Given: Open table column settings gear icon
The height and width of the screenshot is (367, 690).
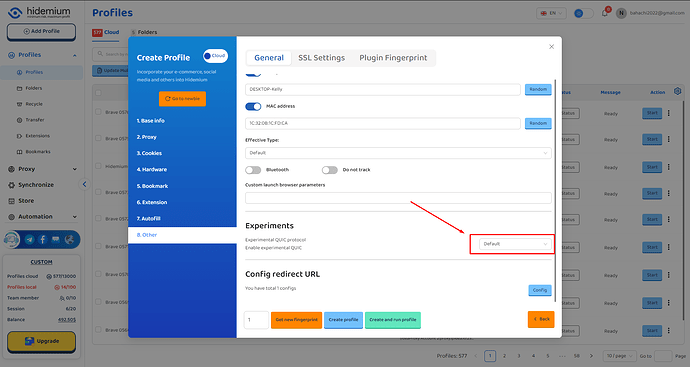Looking at the screenshot, I should click(x=677, y=92).
